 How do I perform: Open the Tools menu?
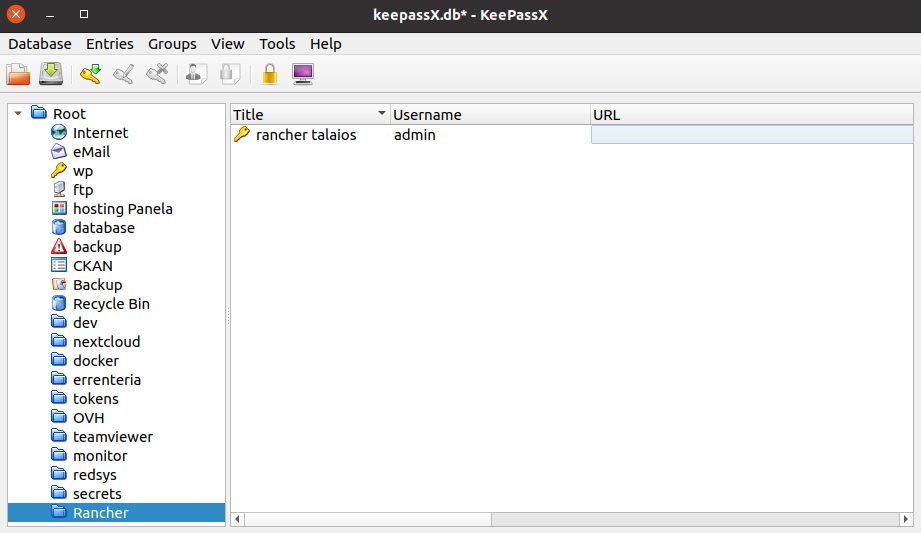[277, 44]
